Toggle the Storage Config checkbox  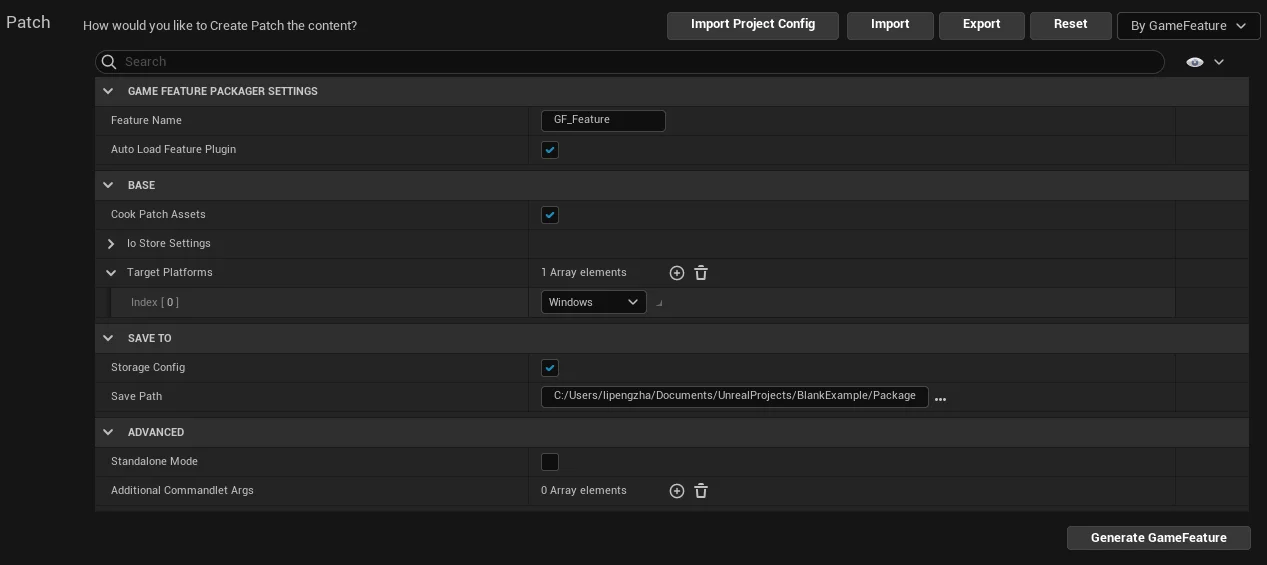pyautogui.click(x=550, y=368)
